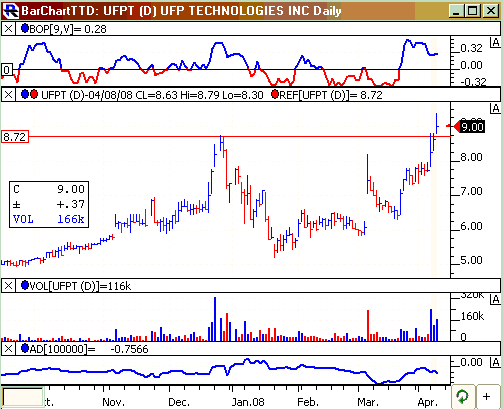Click the 8.72 reference line label

point(15,137)
